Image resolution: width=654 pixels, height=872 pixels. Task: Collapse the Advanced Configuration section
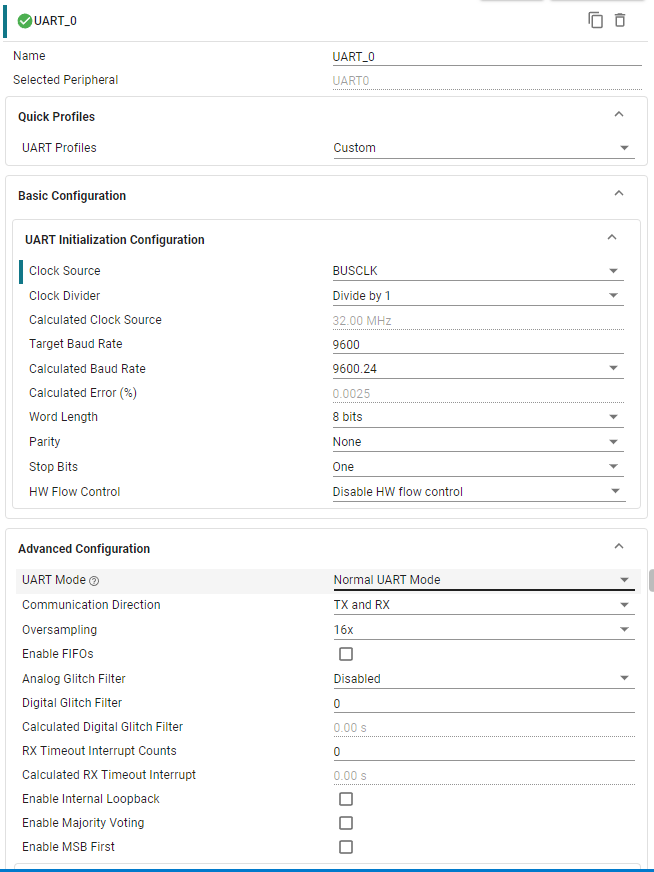click(619, 547)
